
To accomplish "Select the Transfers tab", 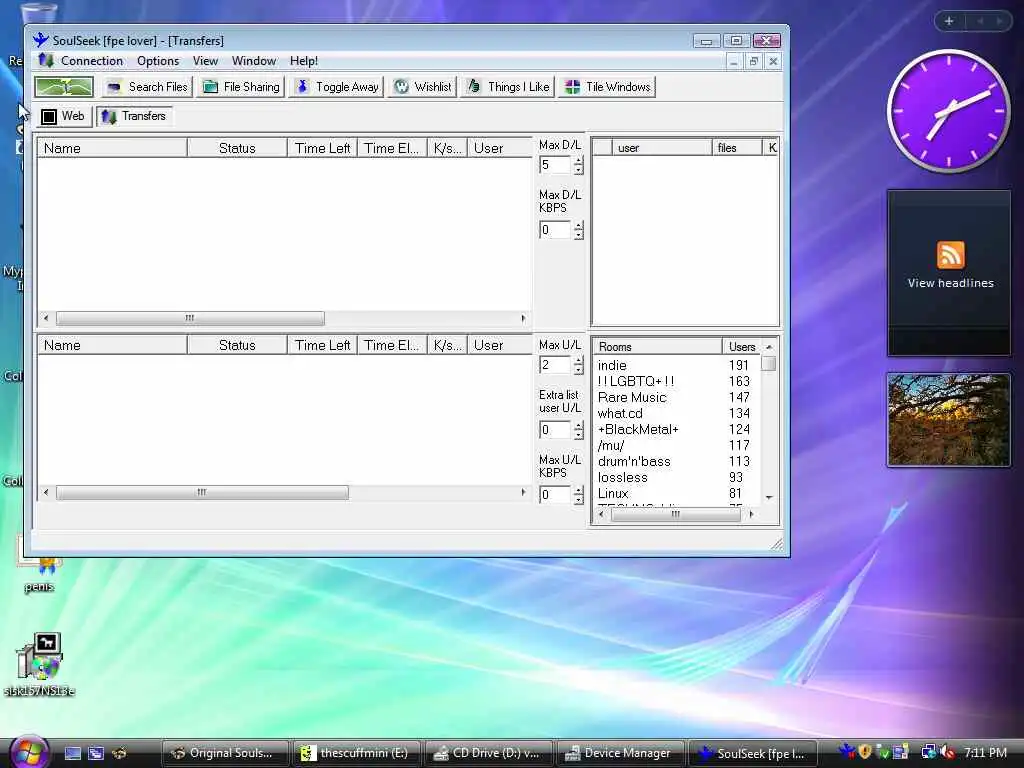I will [x=135, y=116].
